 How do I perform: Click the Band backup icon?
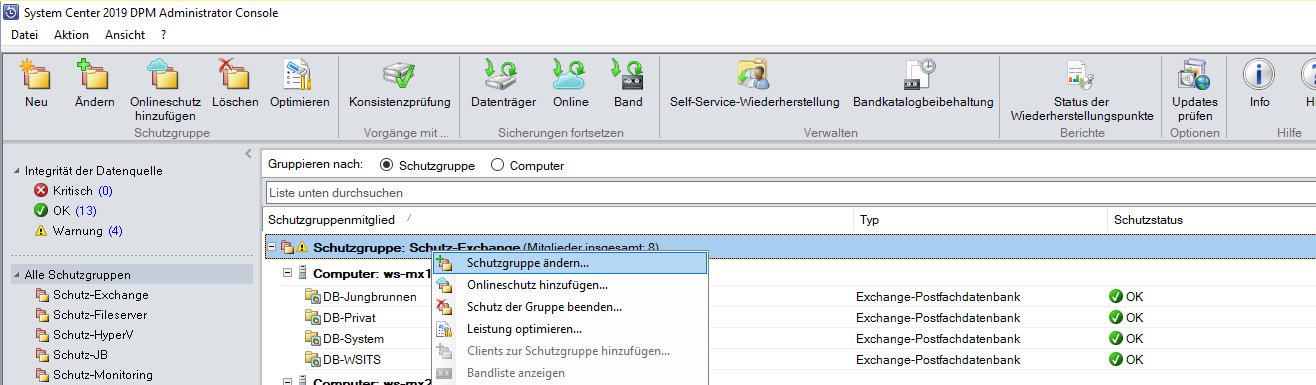pyautogui.click(x=628, y=75)
